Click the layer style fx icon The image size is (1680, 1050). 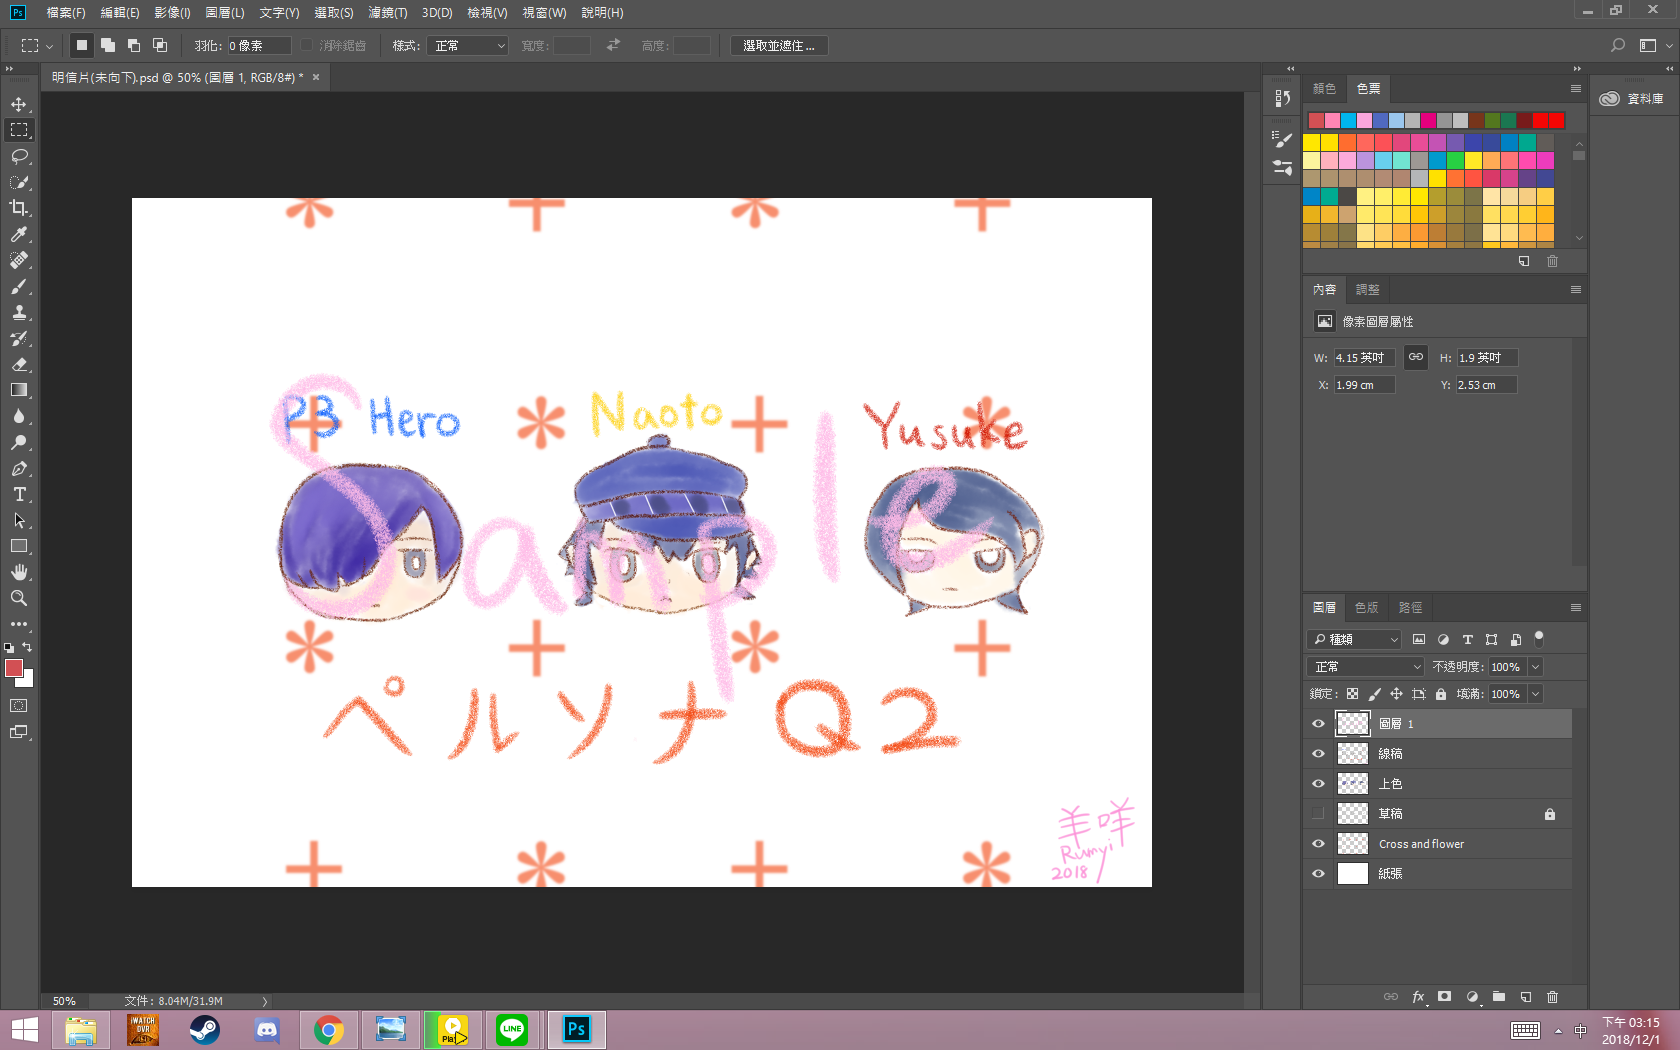[1418, 997]
